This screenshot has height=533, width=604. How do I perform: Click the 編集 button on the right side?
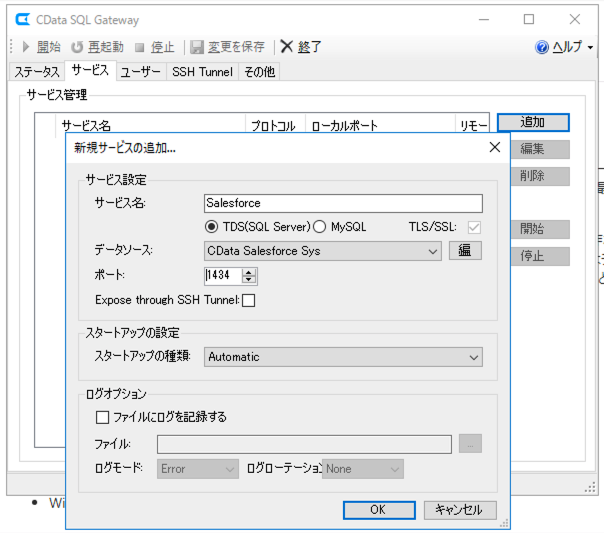pyautogui.click(x=540, y=149)
